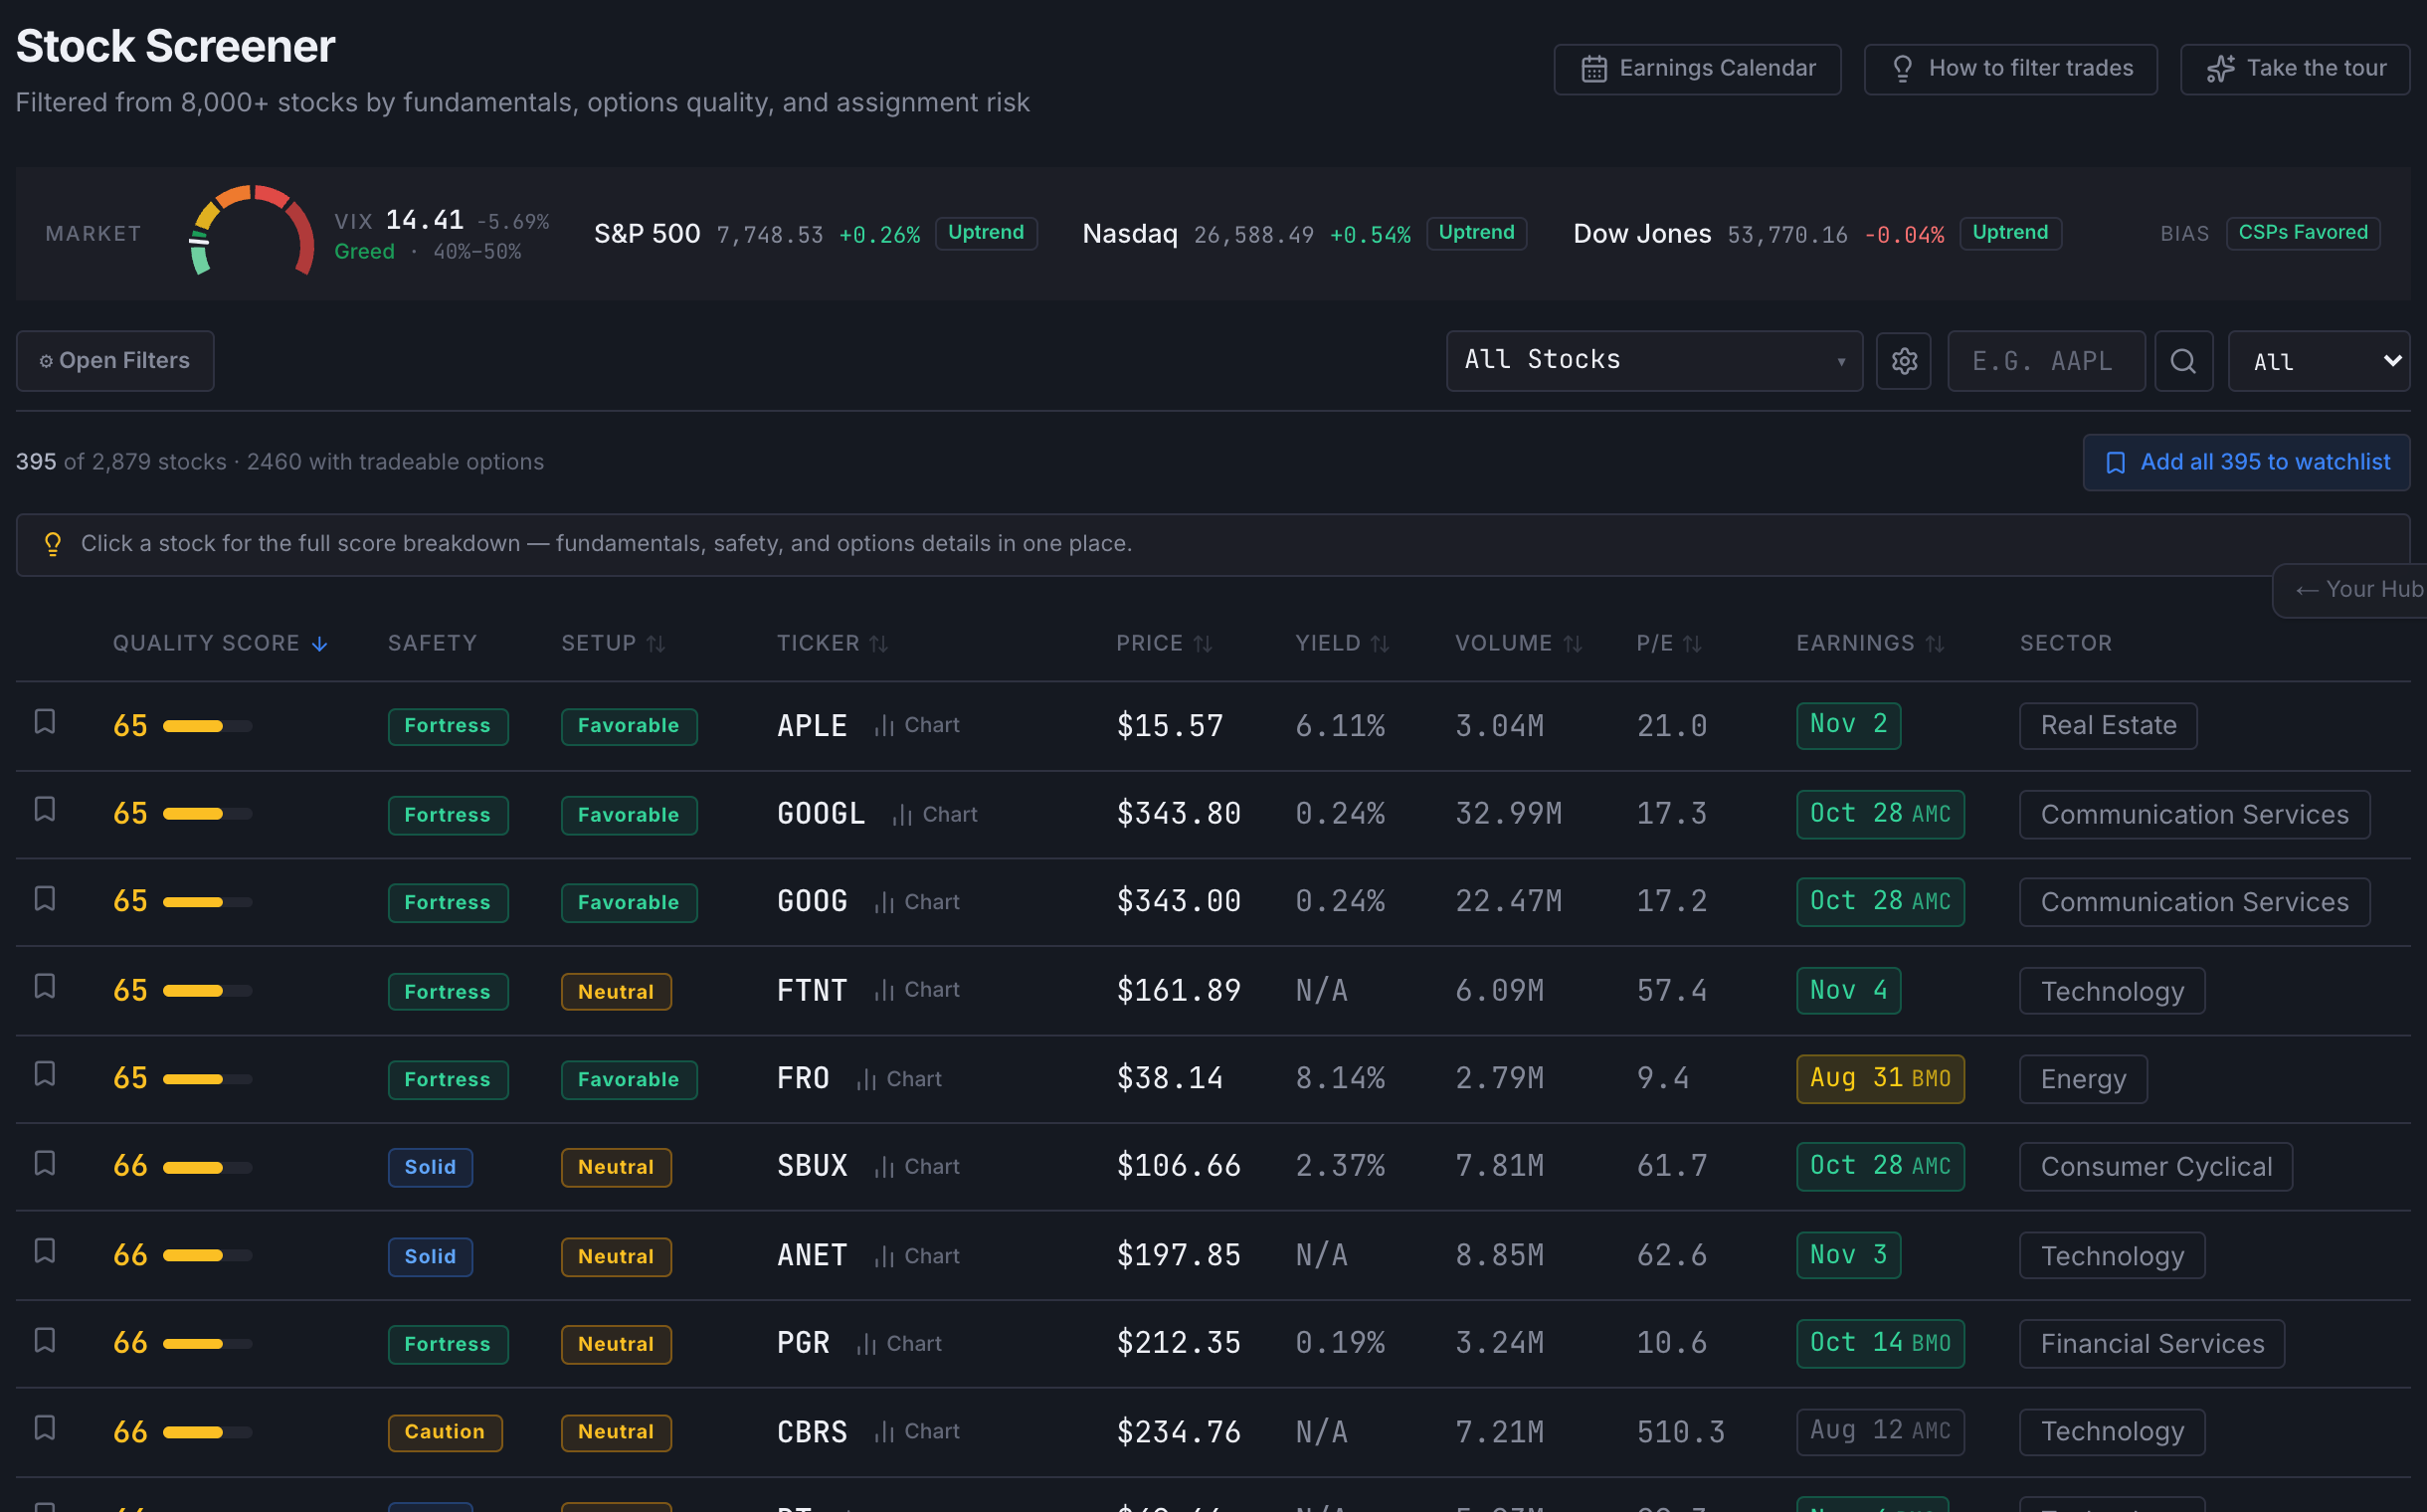The width and height of the screenshot is (2427, 1512).
Task: Click the lightbulb tip icon
Action: (53, 544)
